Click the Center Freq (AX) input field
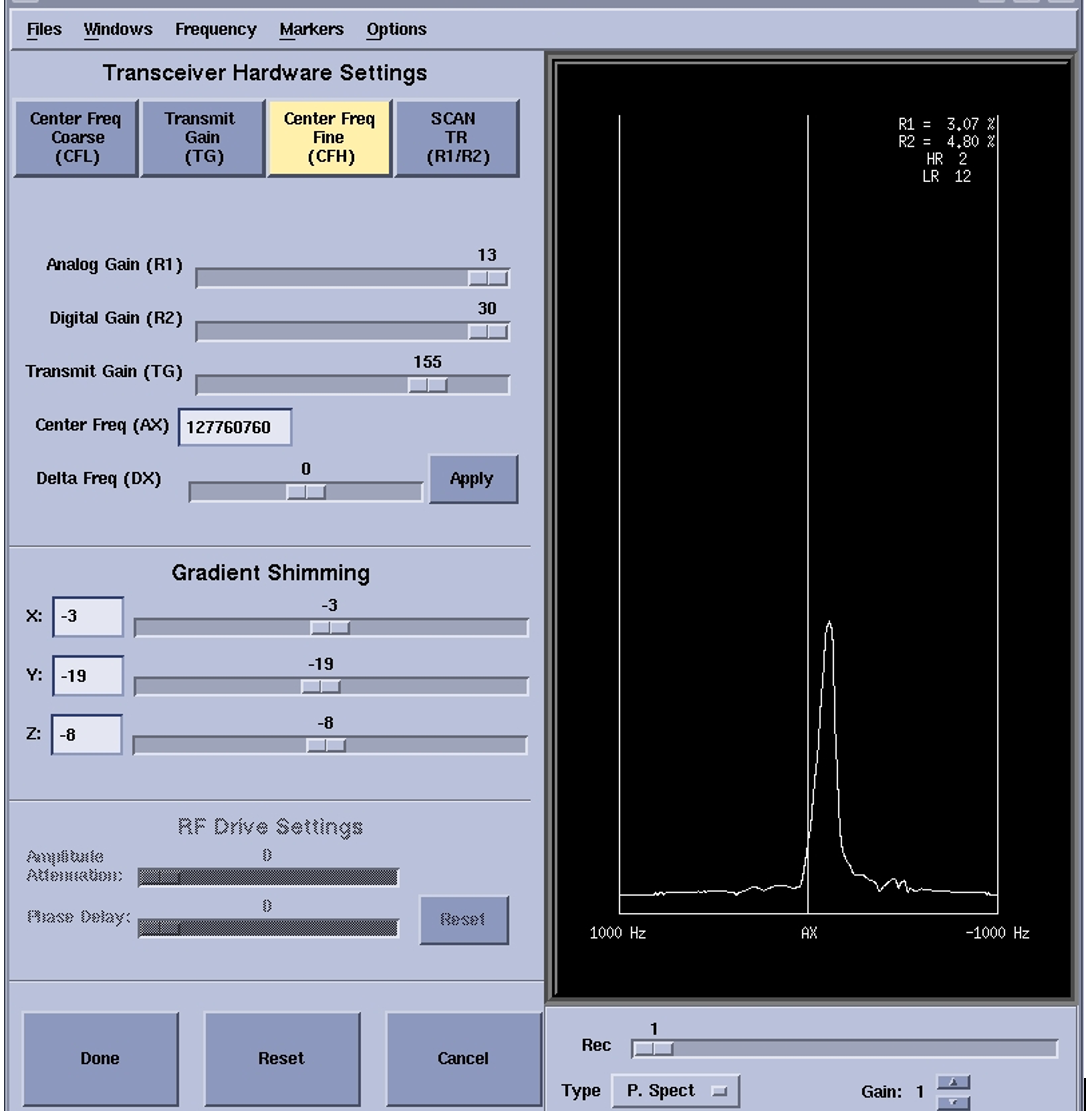This screenshot has width=1086, height=1111. [235, 428]
